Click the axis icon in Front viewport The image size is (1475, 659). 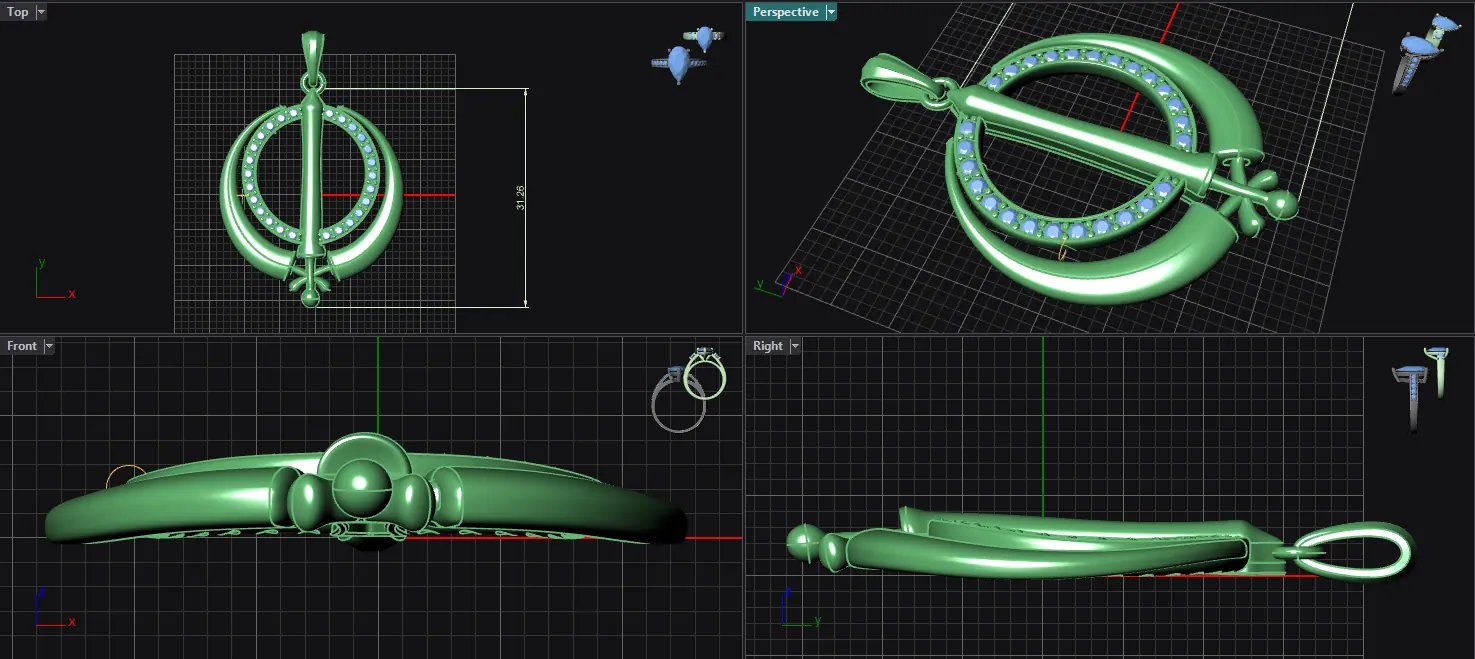[55, 607]
